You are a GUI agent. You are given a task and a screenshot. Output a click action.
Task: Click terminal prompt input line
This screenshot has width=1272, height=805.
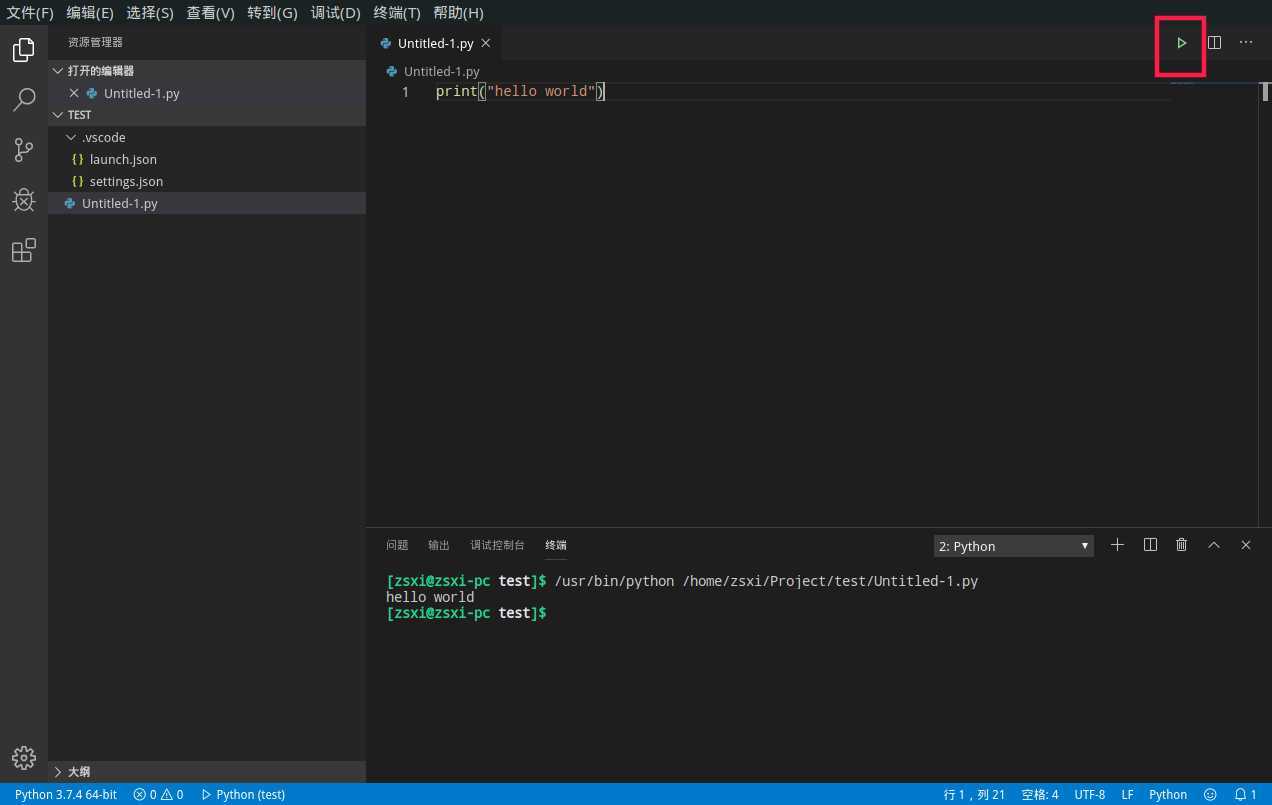[x=466, y=613]
